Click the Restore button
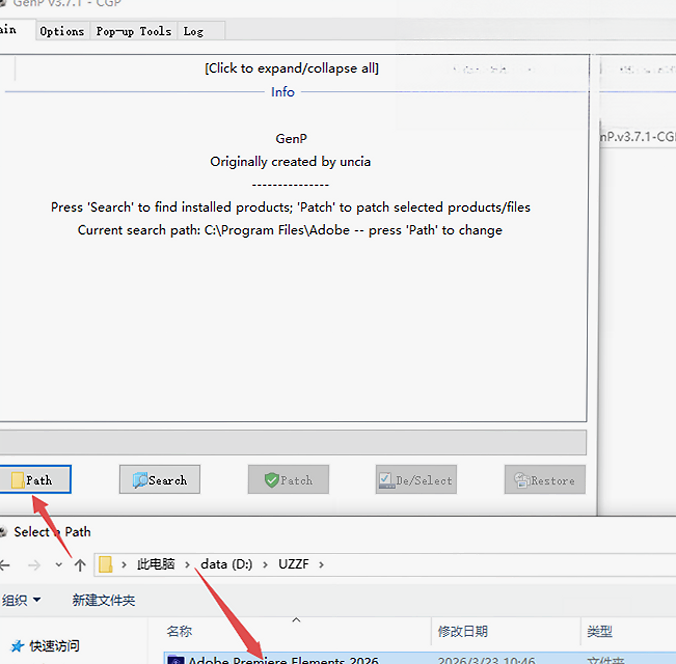This screenshot has width=676, height=664. pyautogui.click(x=545, y=479)
